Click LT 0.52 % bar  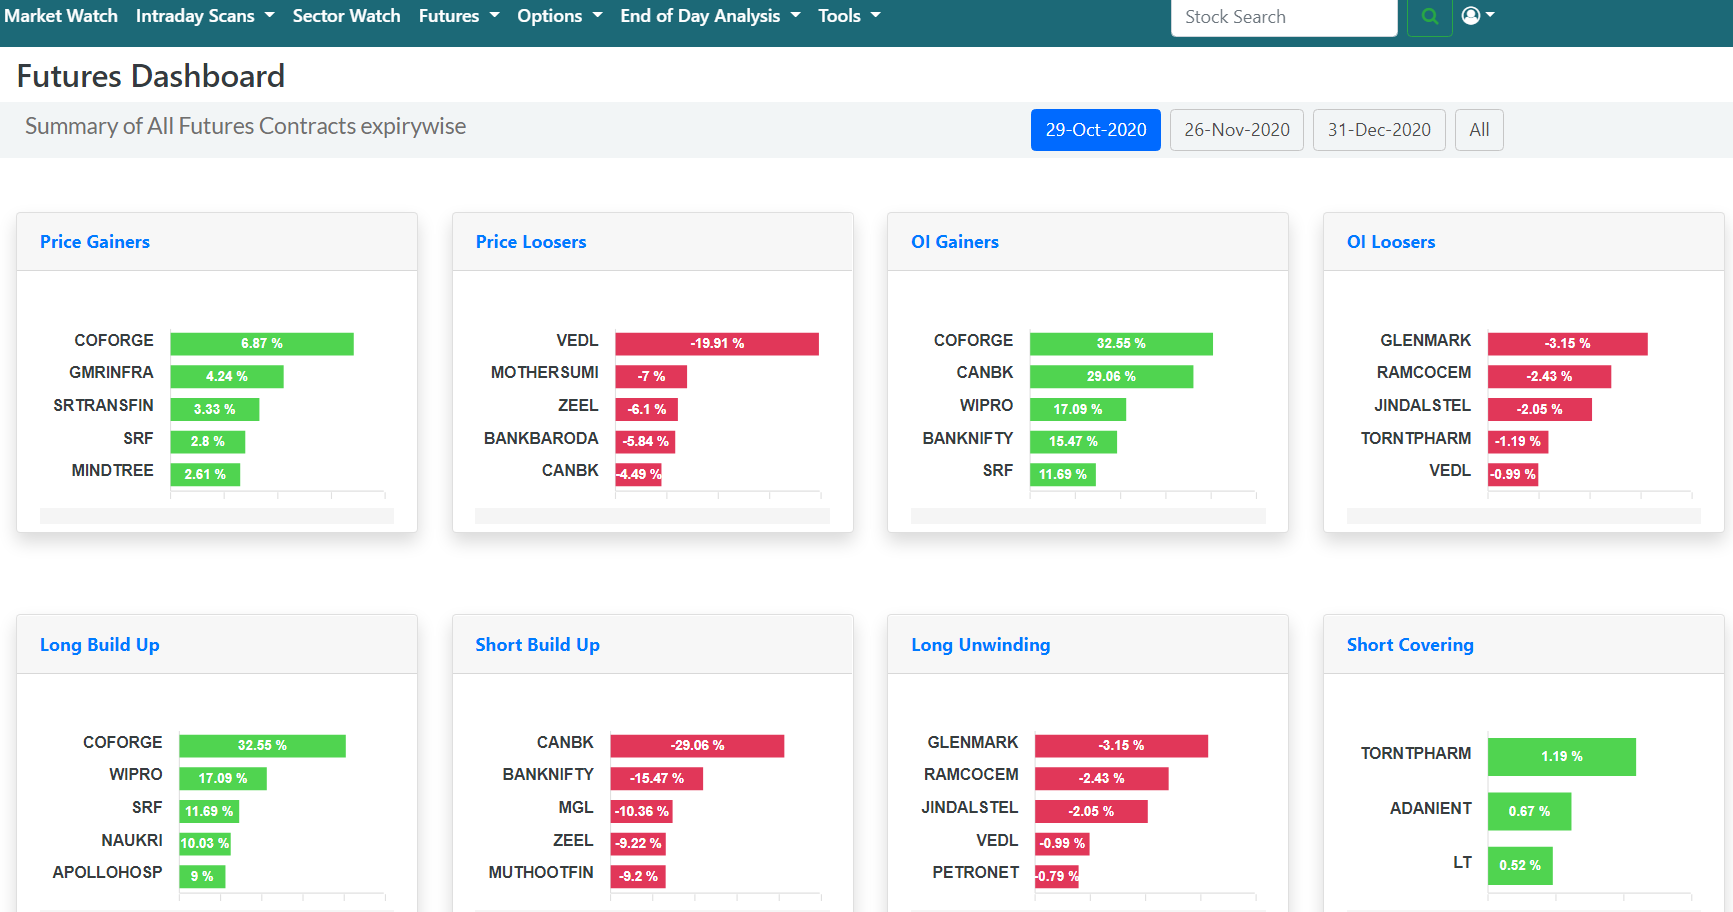[1520, 866]
